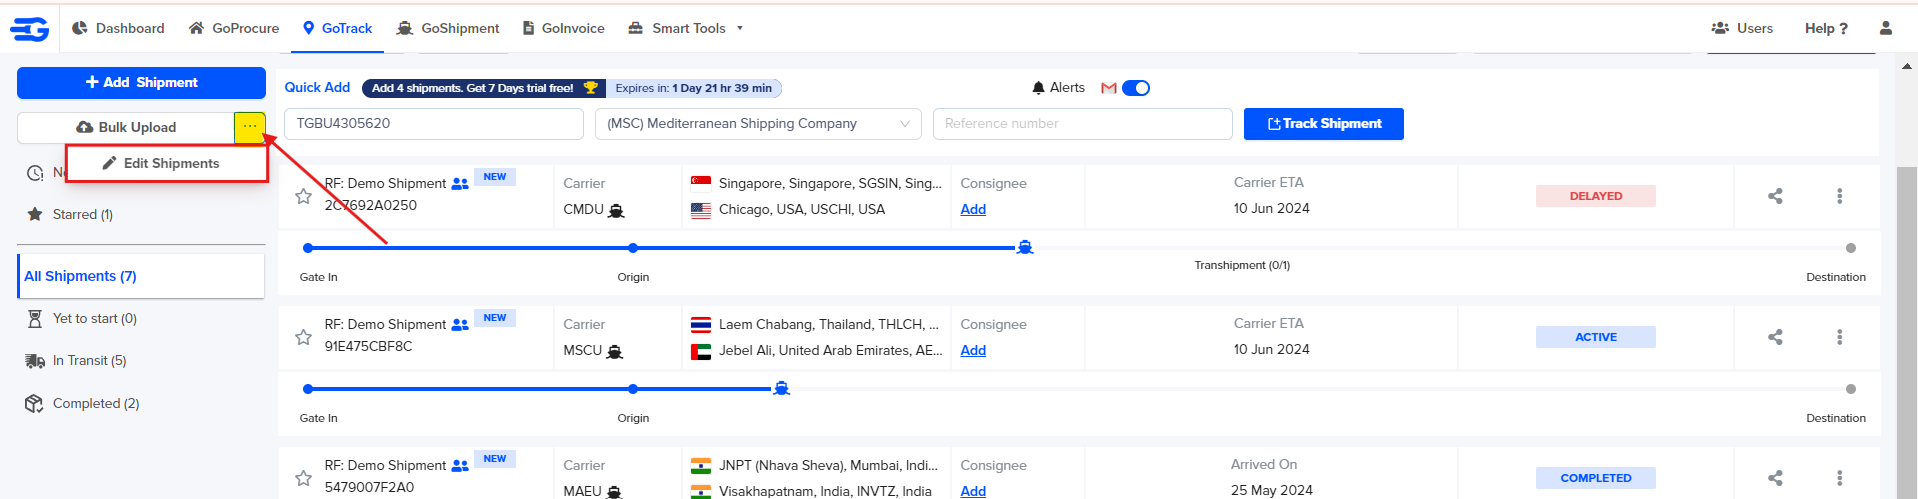Click the NEW tag on shipment 2C7692A0250
Viewport: 1918px width, 499px height.
coord(495,177)
